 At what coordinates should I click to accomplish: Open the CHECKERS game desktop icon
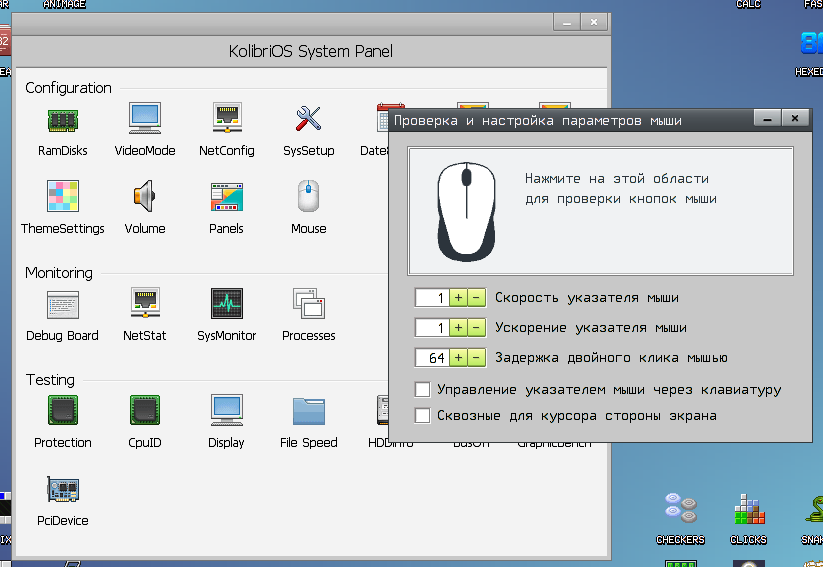coord(680,509)
